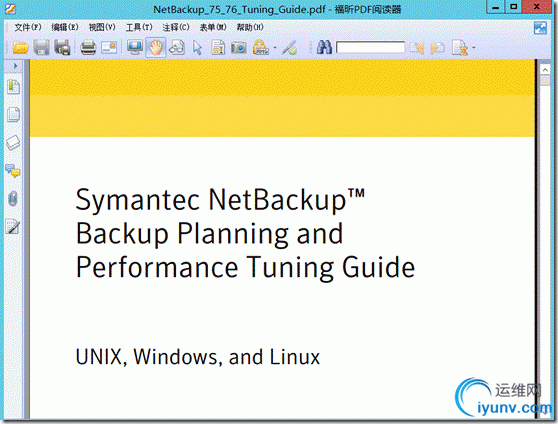The image size is (558, 424).
Task: Click the scroll up arrow of vertical scrollbar
Action: [x=544, y=70]
